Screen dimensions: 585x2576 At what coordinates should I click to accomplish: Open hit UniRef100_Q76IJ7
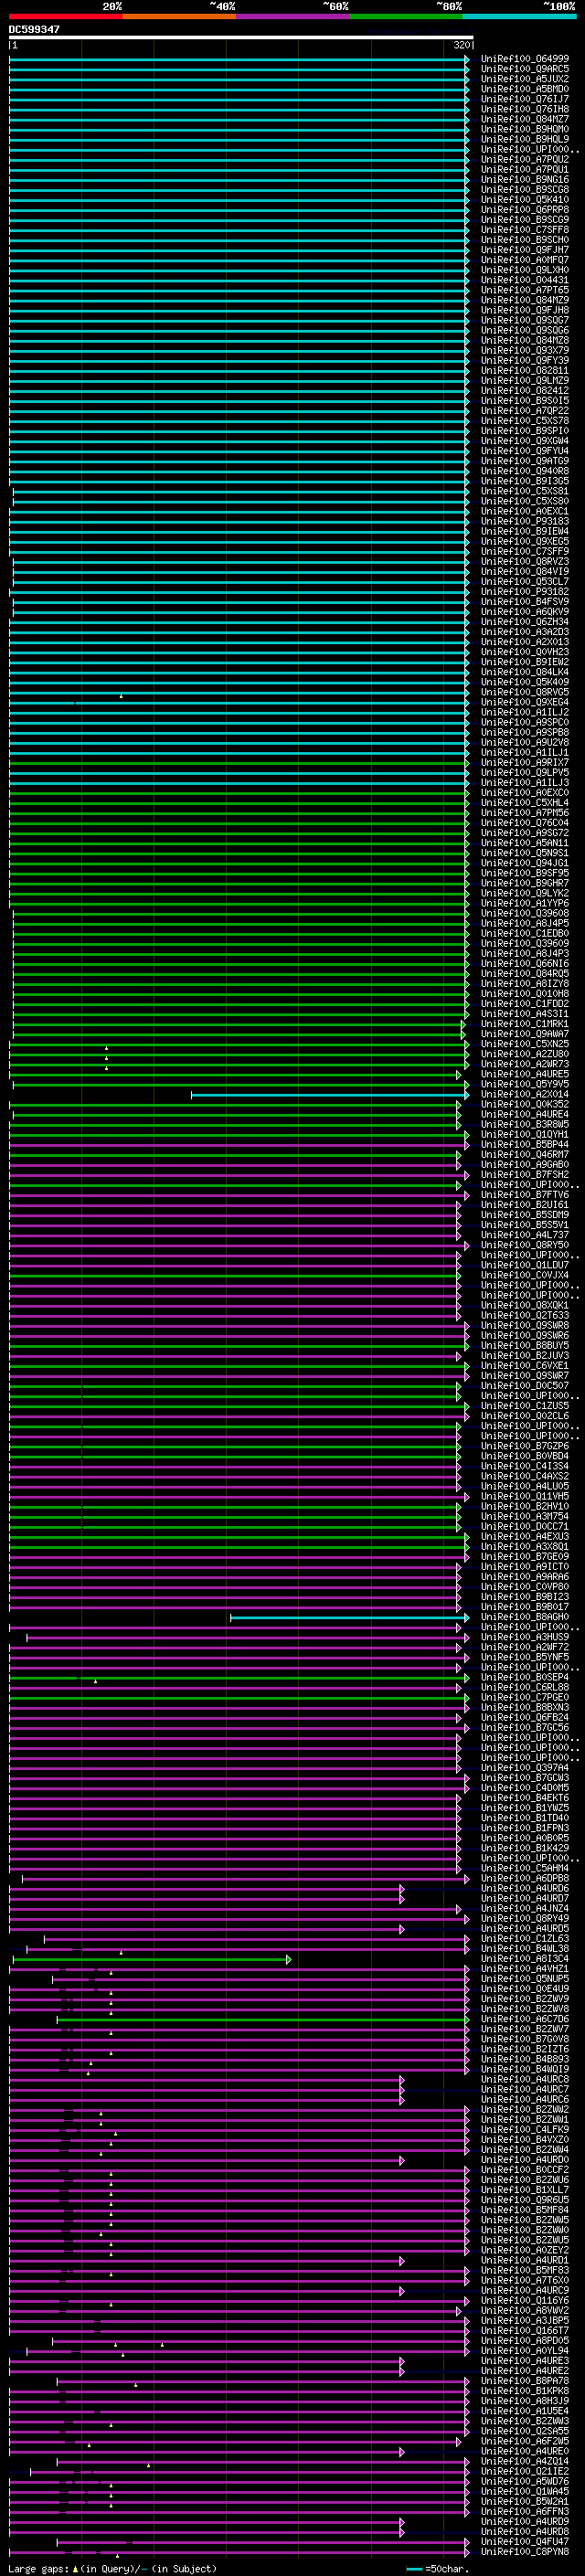(525, 99)
